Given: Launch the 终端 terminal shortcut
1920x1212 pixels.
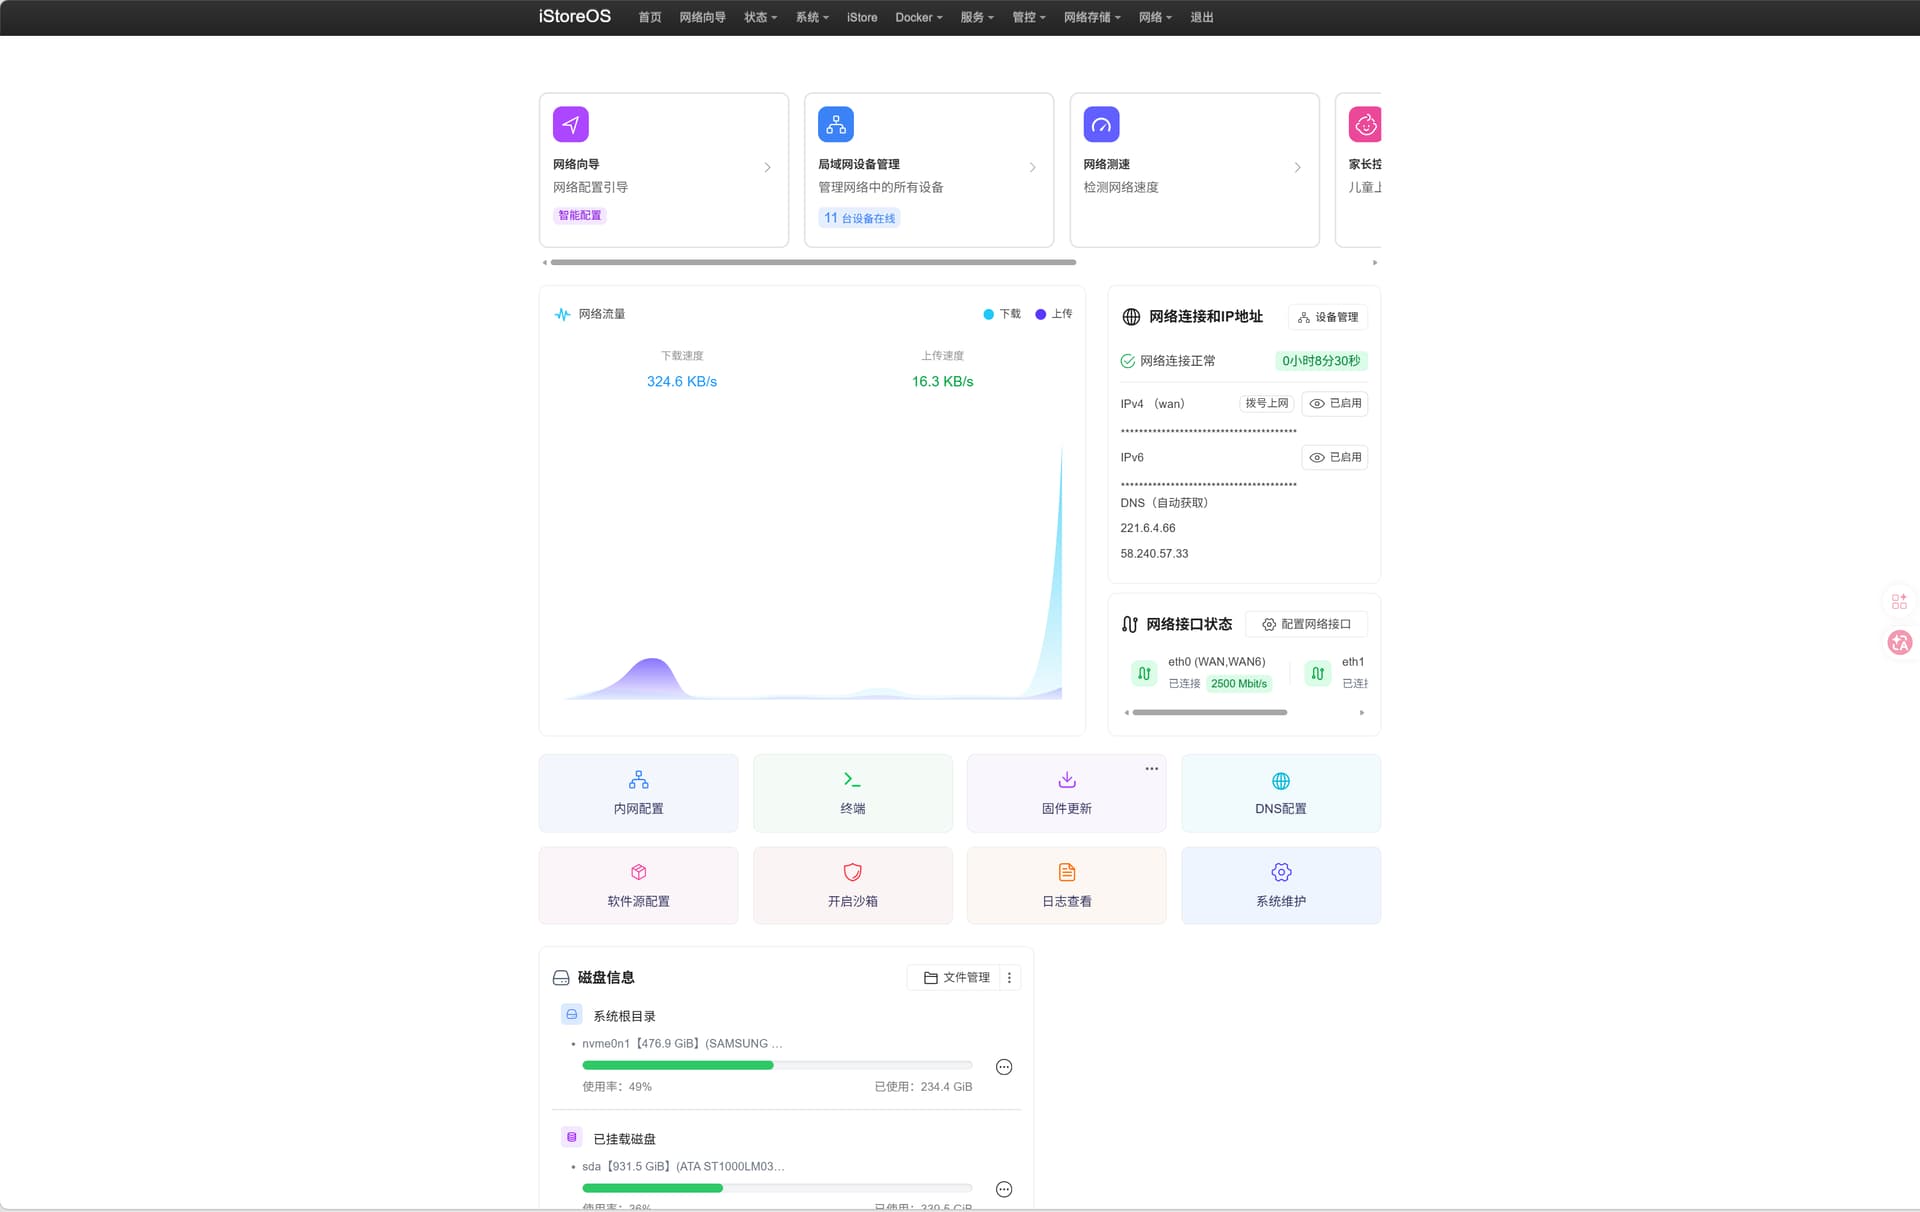Looking at the screenshot, I should [x=852, y=792].
